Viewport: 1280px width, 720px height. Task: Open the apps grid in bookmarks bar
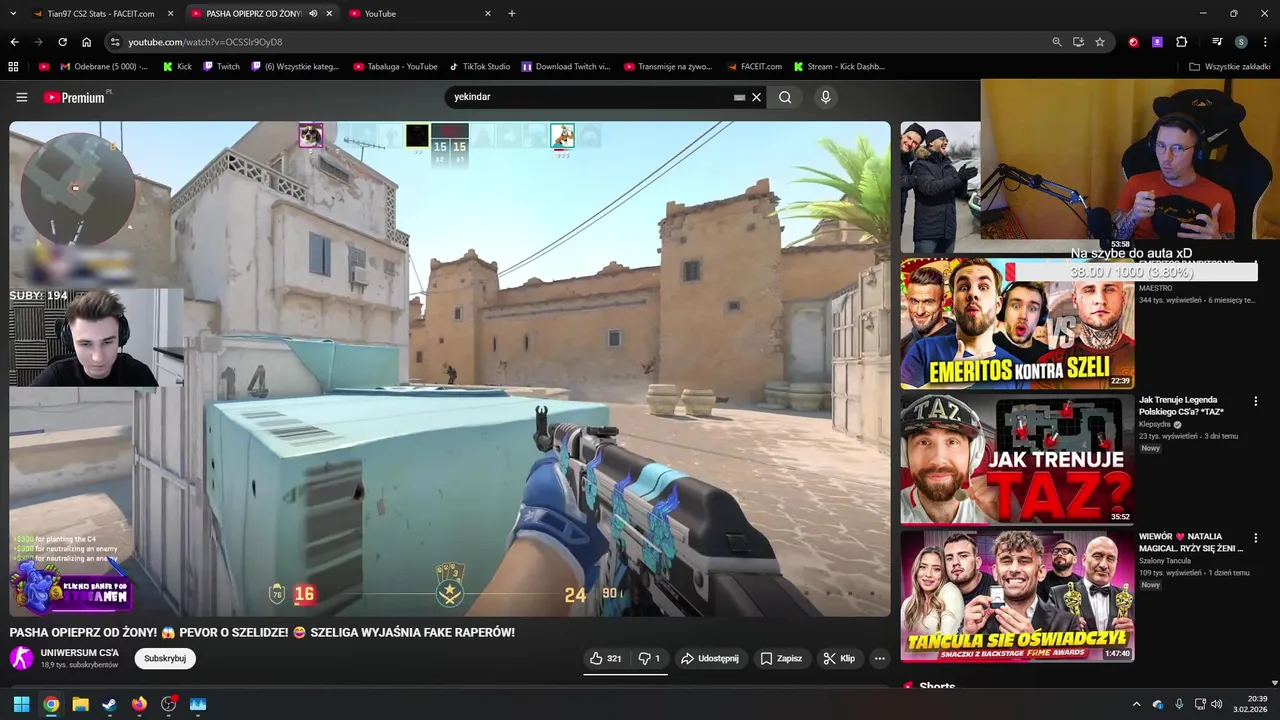(13, 67)
